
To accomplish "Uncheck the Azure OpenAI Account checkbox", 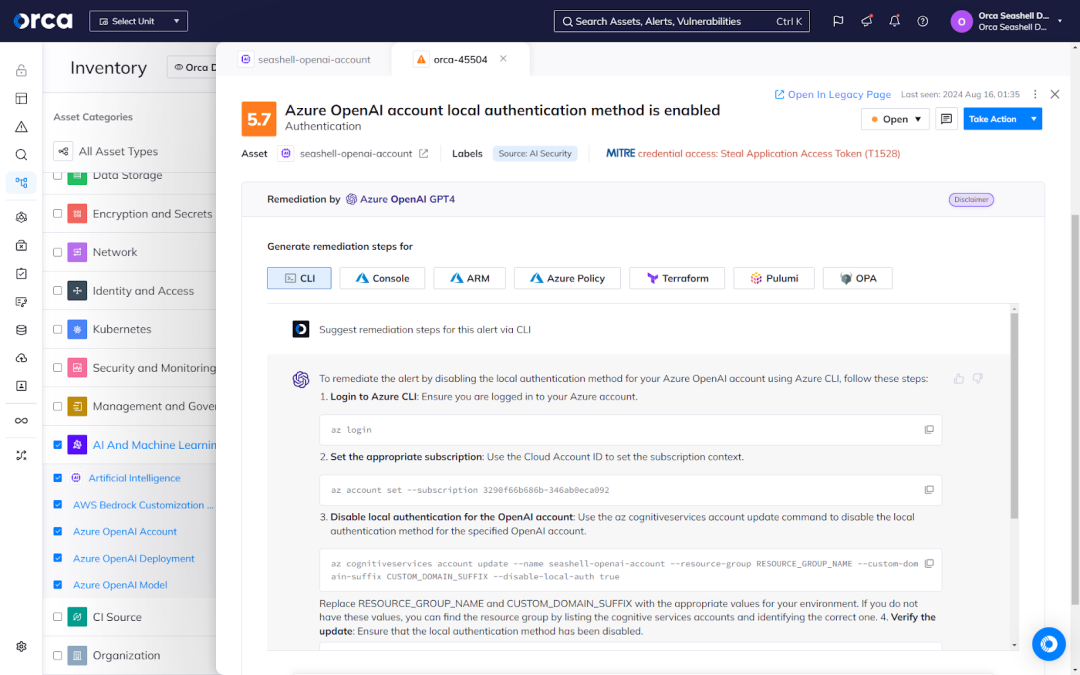I will tap(58, 532).
